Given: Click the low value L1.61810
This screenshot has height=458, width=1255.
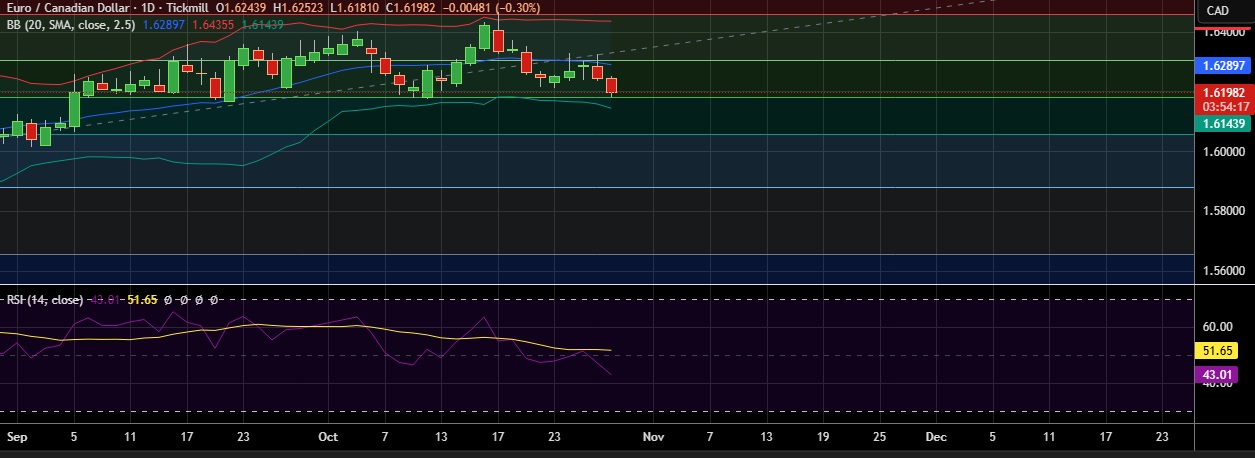Looking at the screenshot, I should tap(353, 8).
